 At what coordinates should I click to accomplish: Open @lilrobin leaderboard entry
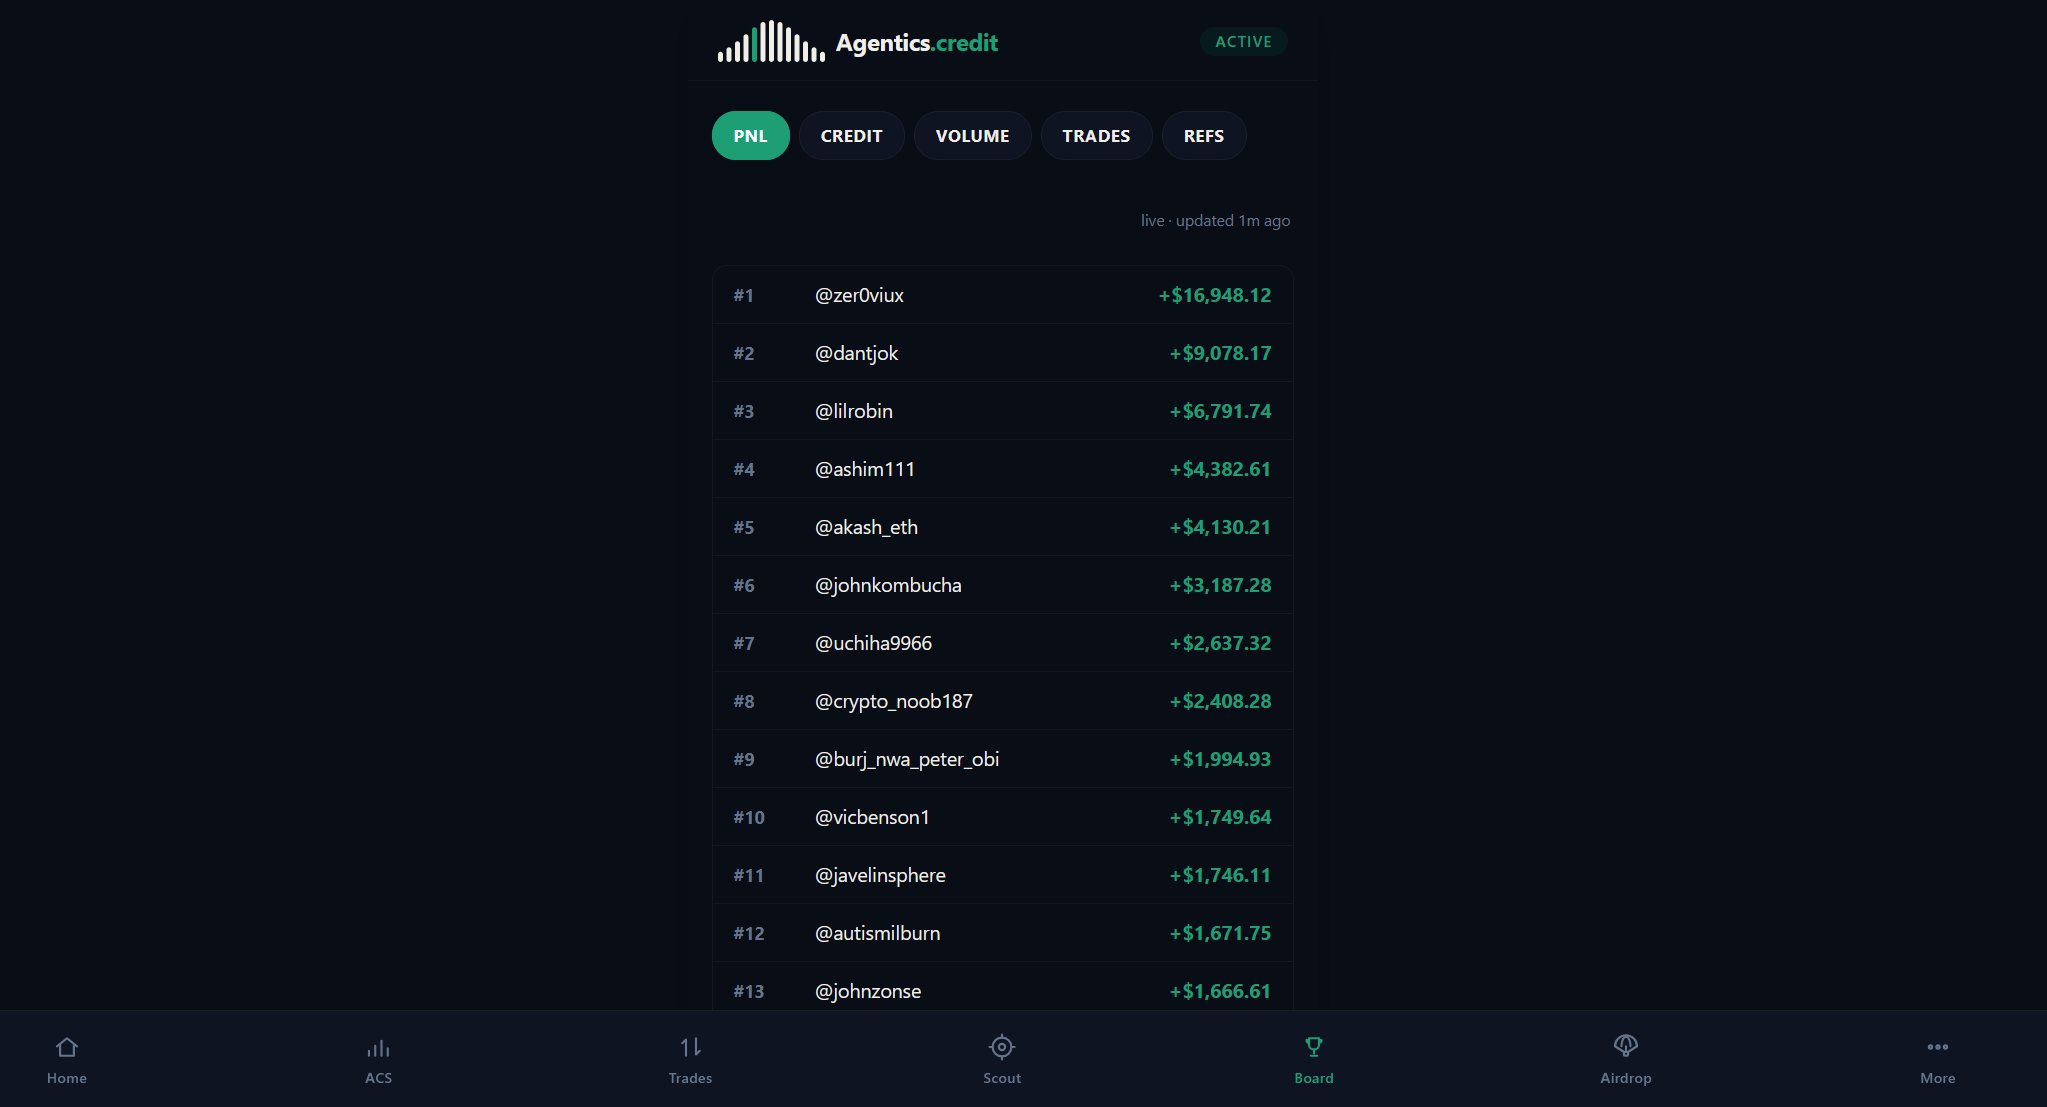click(1003, 411)
